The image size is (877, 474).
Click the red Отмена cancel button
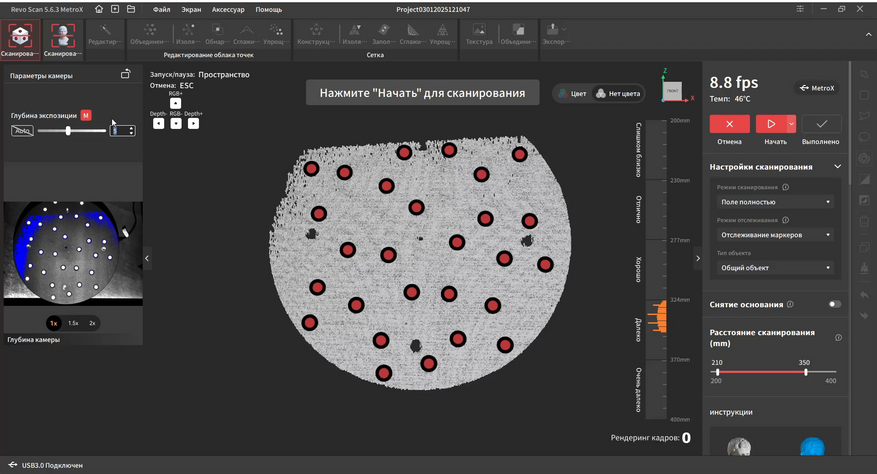coord(730,124)
